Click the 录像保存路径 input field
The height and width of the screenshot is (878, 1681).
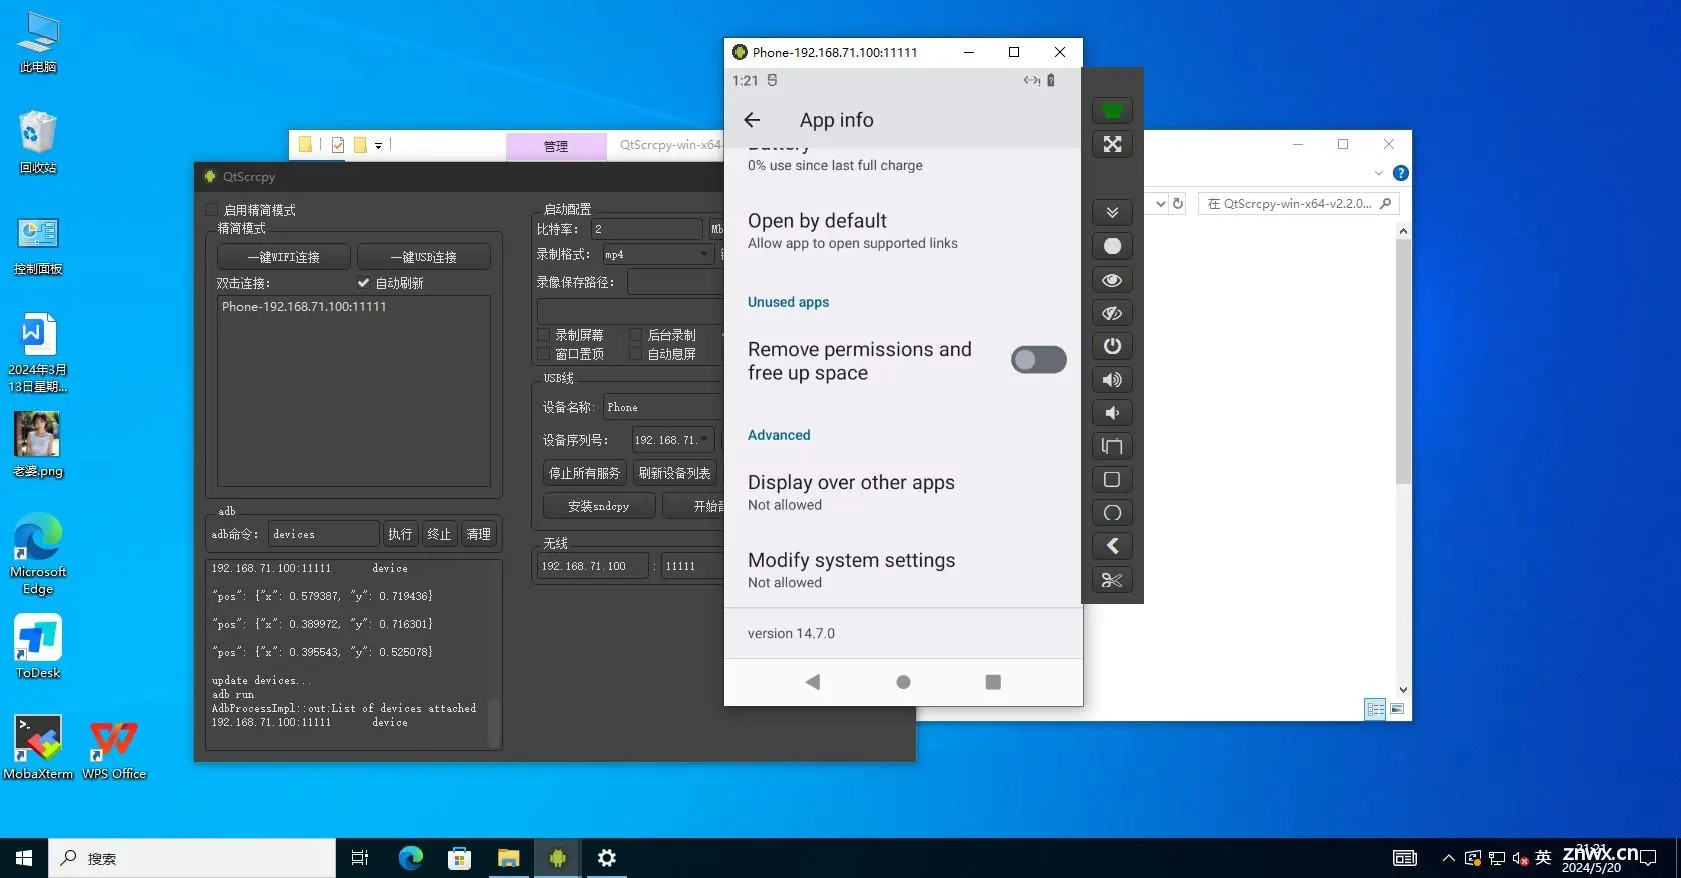pos(675,282)
